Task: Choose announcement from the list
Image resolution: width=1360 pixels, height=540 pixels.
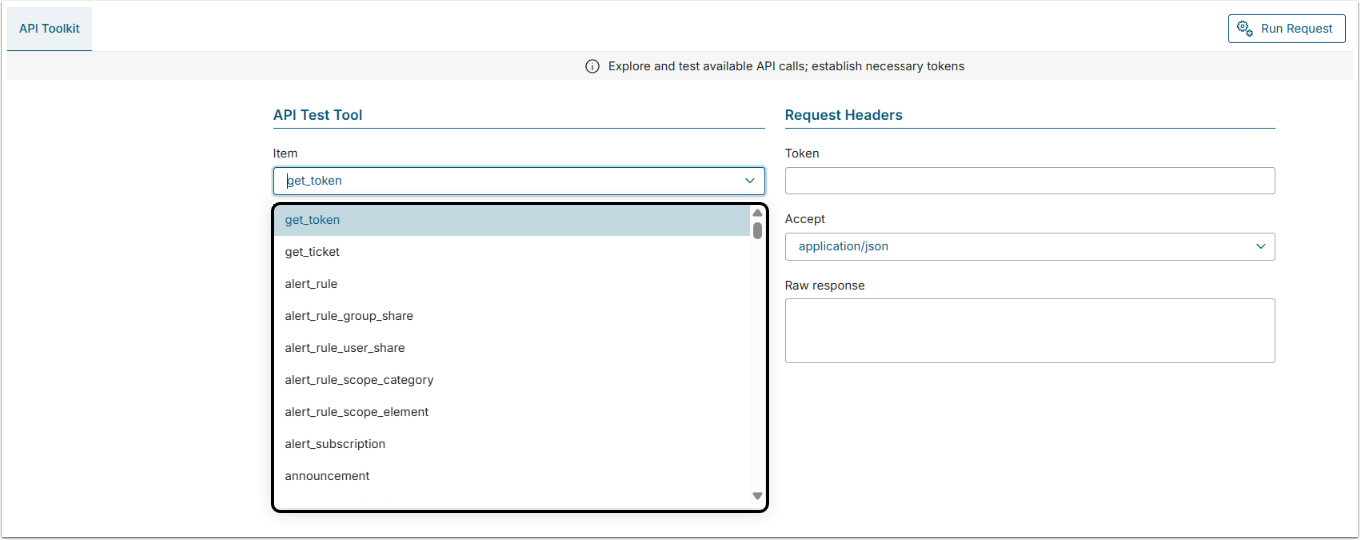Action: 327,476
